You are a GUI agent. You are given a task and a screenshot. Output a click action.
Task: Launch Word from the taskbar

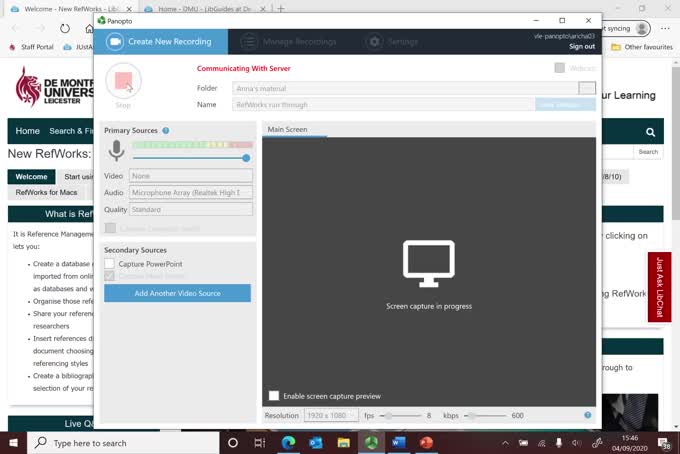(x=399, y=443)
